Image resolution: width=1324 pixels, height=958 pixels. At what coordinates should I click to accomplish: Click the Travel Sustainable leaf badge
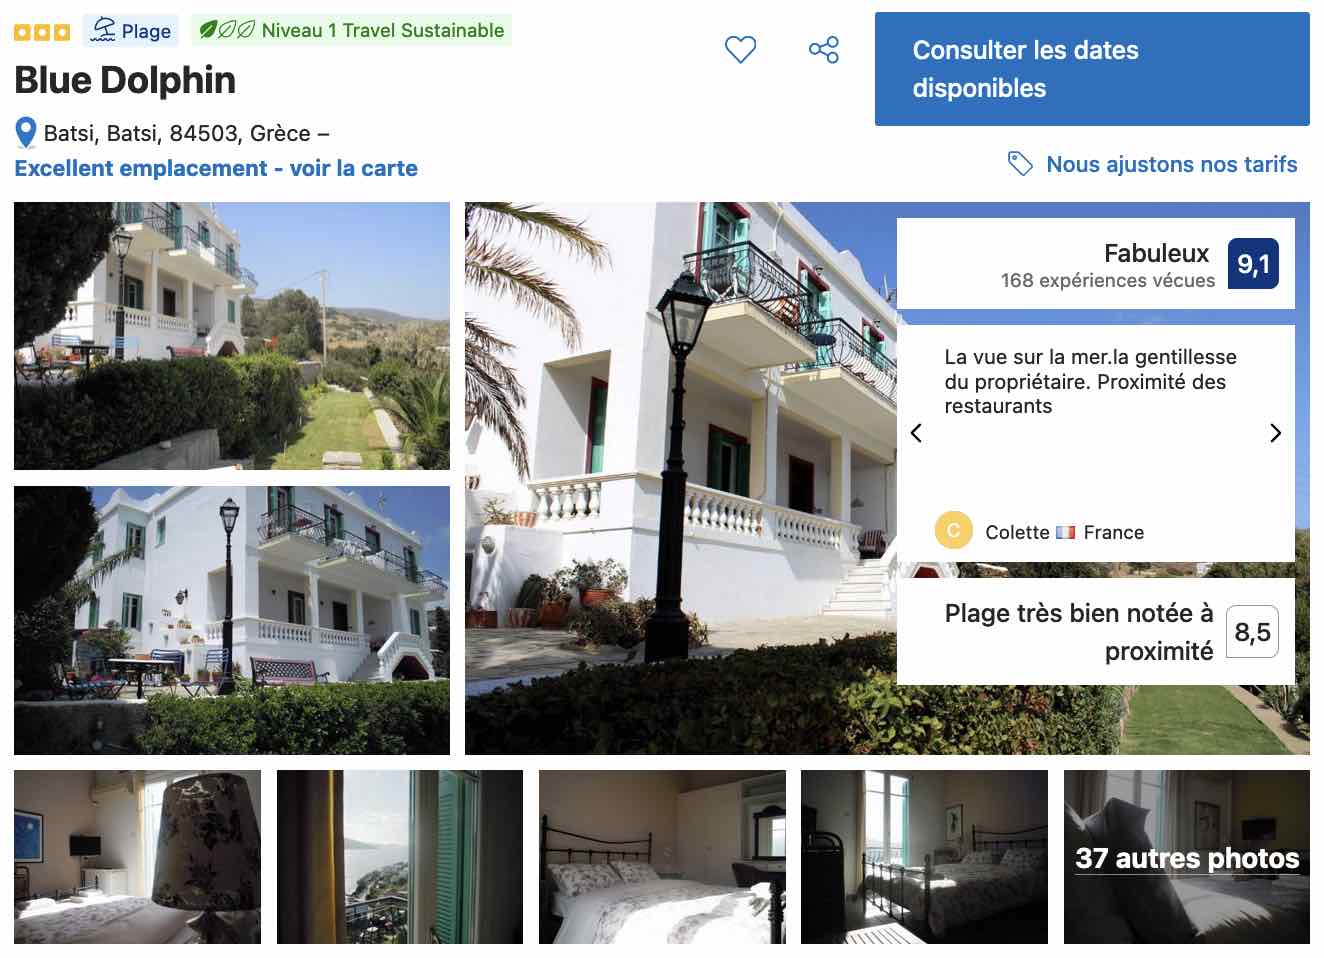pos(351,30)
